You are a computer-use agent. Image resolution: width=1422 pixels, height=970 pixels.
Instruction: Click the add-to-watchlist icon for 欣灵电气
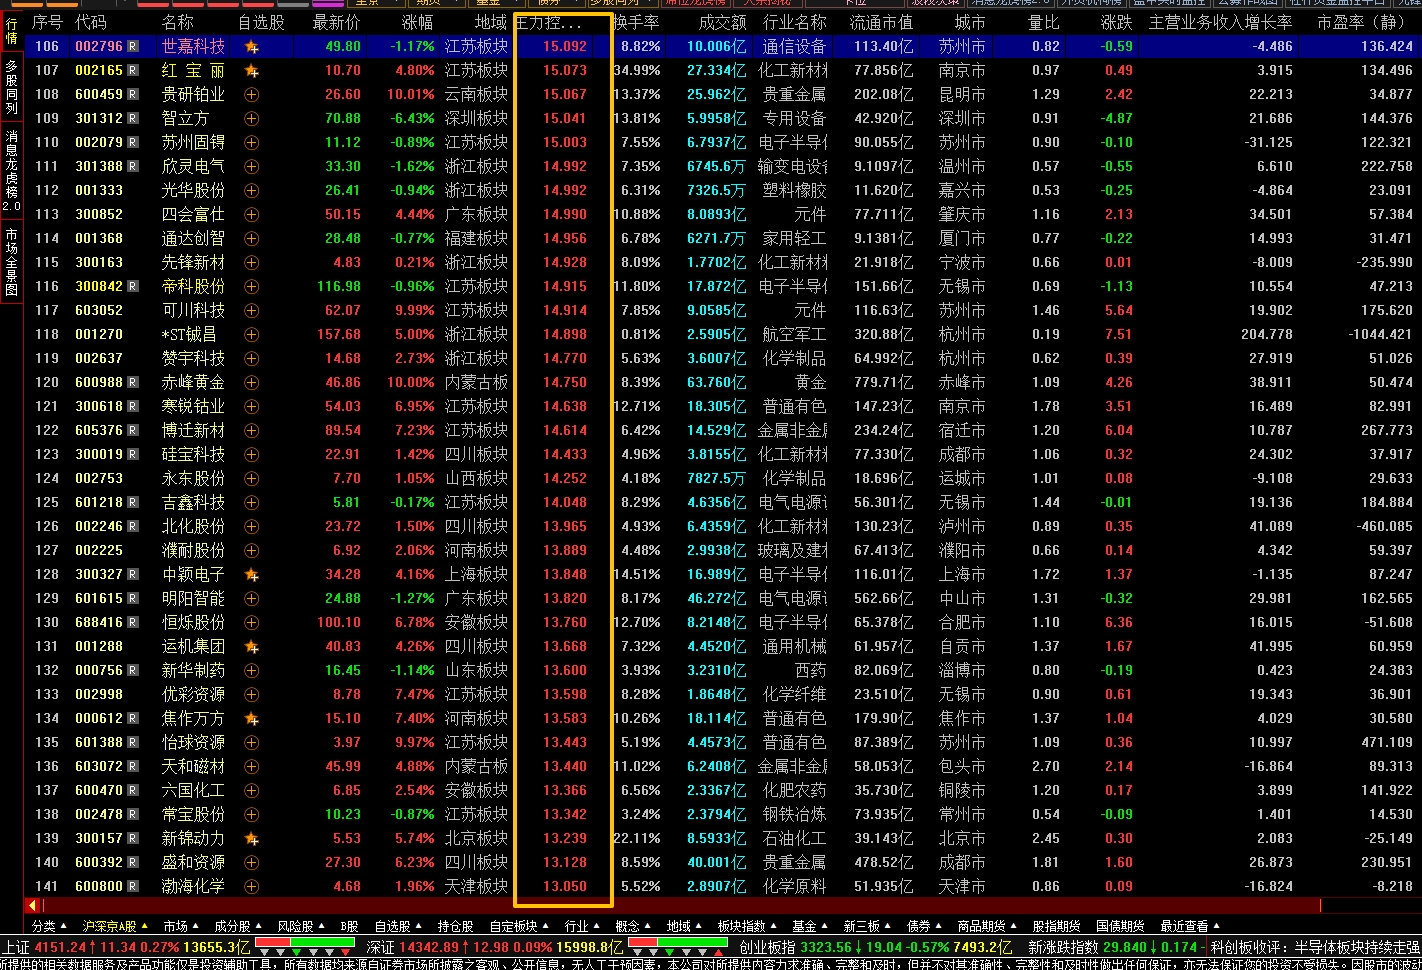click(251, 166)
